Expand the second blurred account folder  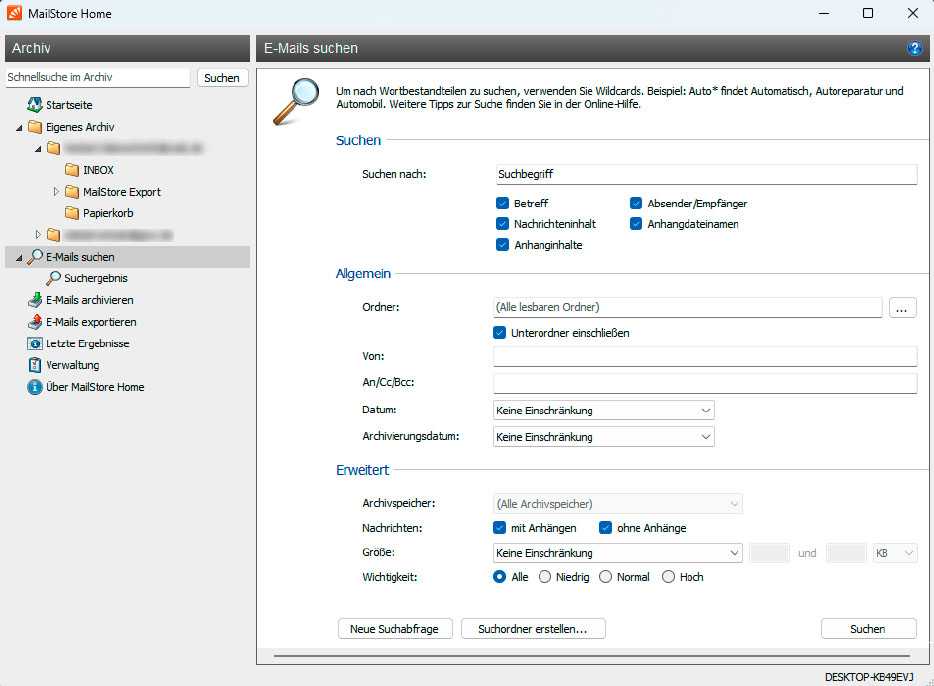tap(38, 235)
